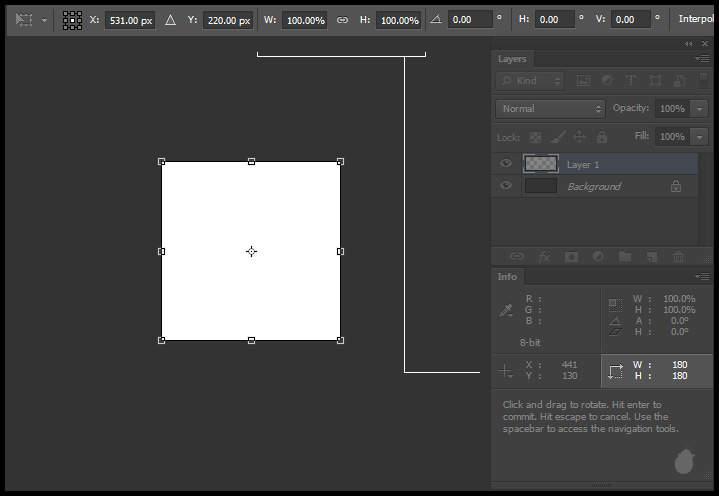Hide the Background layer
Viewport: 719px width, 496px height.
point(506,186)
